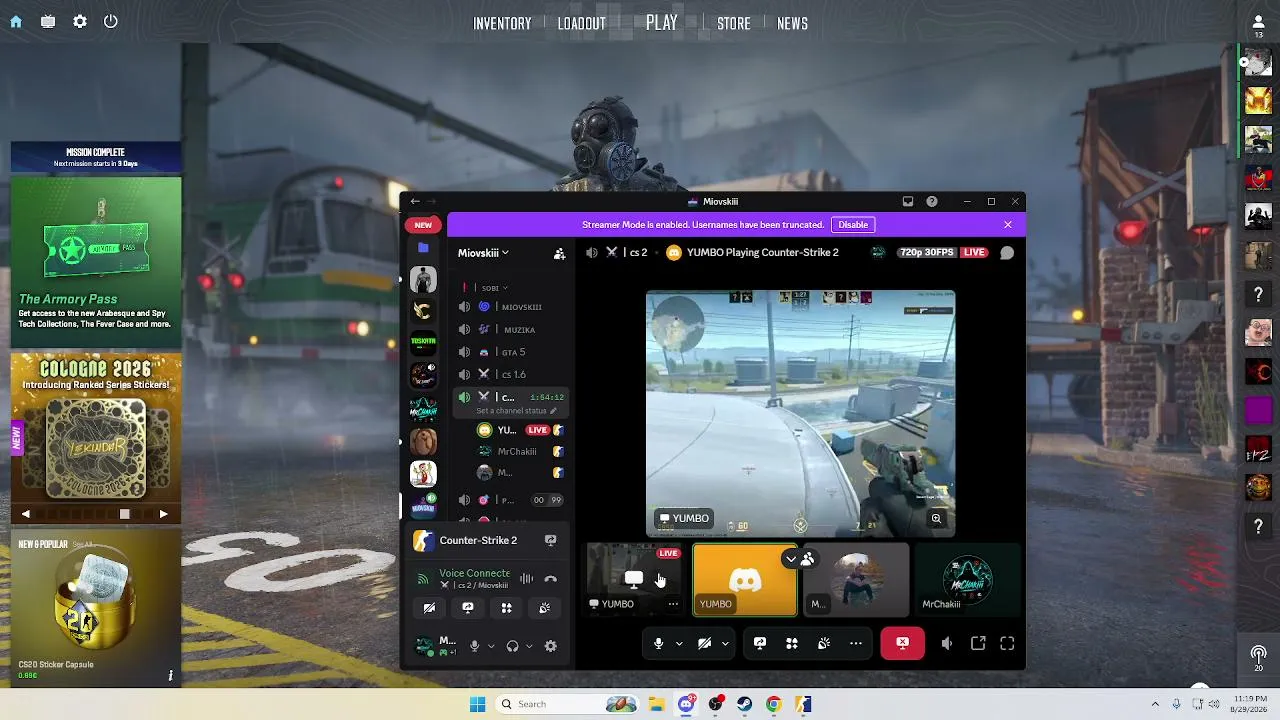Screen dimensions: 1280x720
Task: Open soundboard in the voice panel
Action: pos(544,608)
